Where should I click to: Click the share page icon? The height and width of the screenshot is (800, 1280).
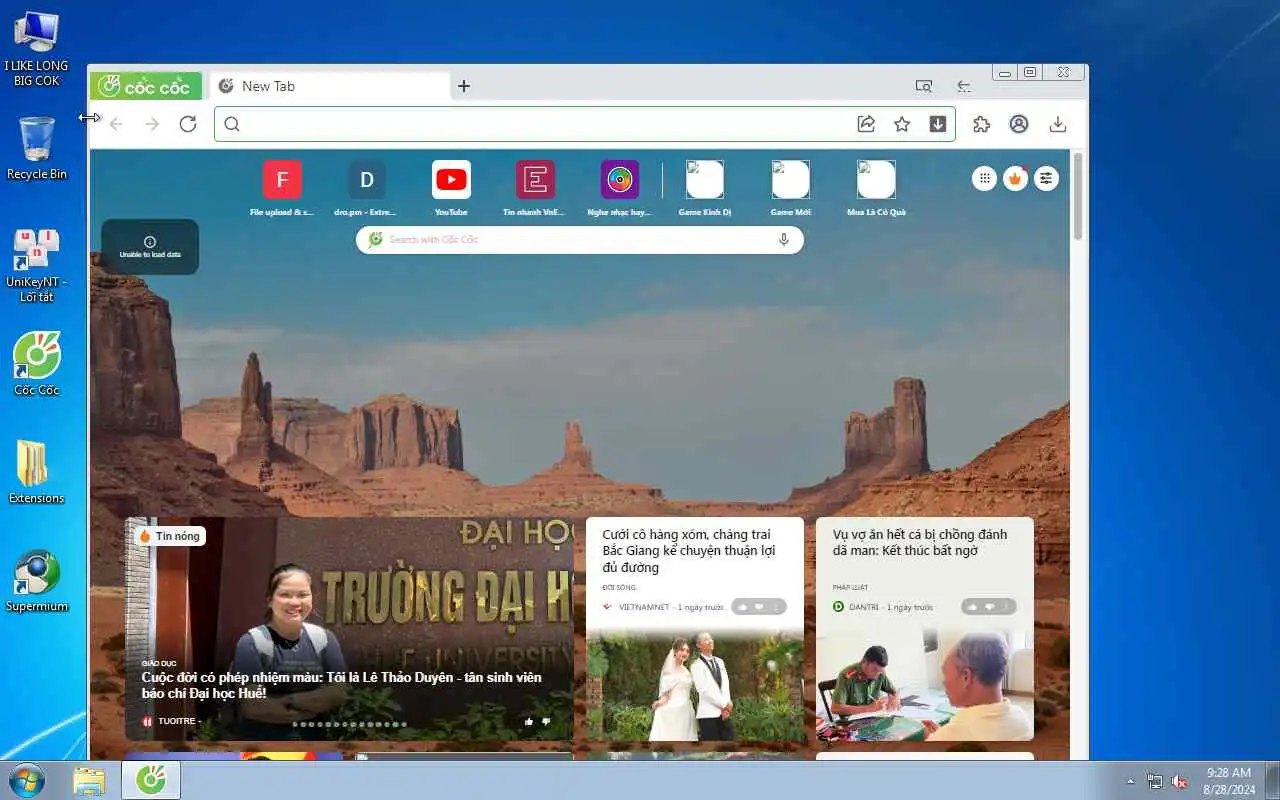[866, 124]
